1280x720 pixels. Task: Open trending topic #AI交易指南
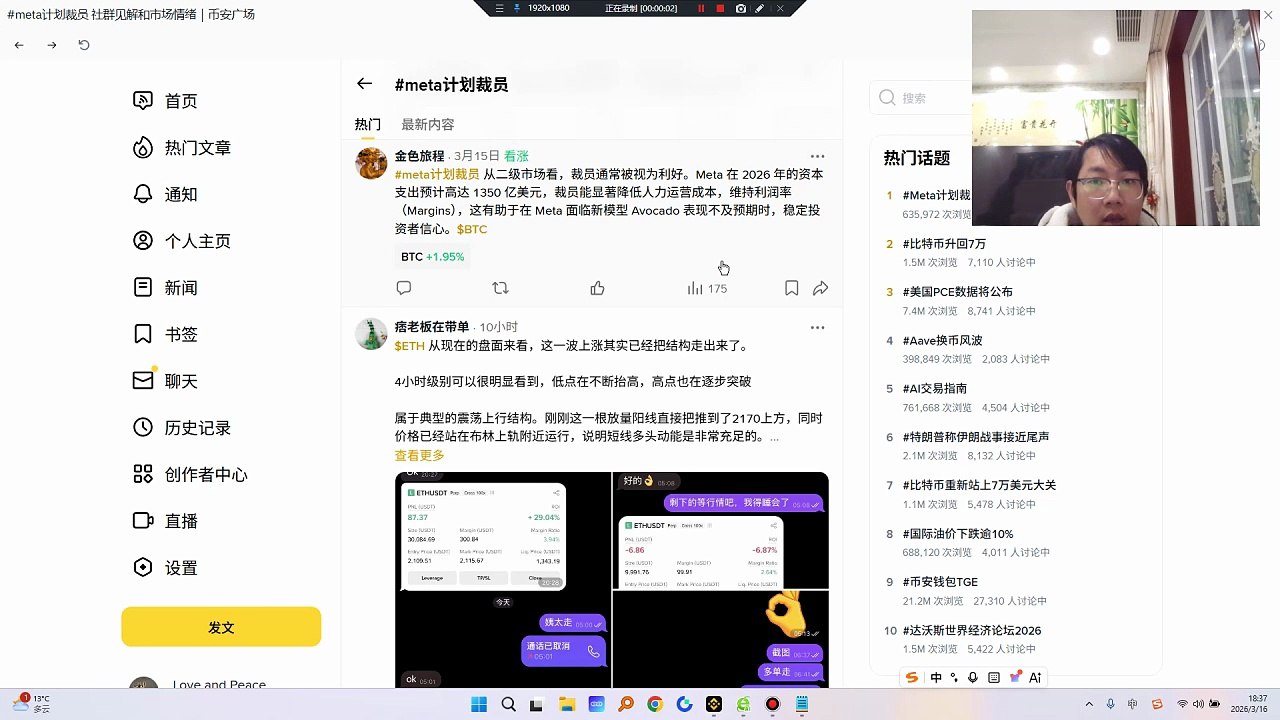click(934, 388)
